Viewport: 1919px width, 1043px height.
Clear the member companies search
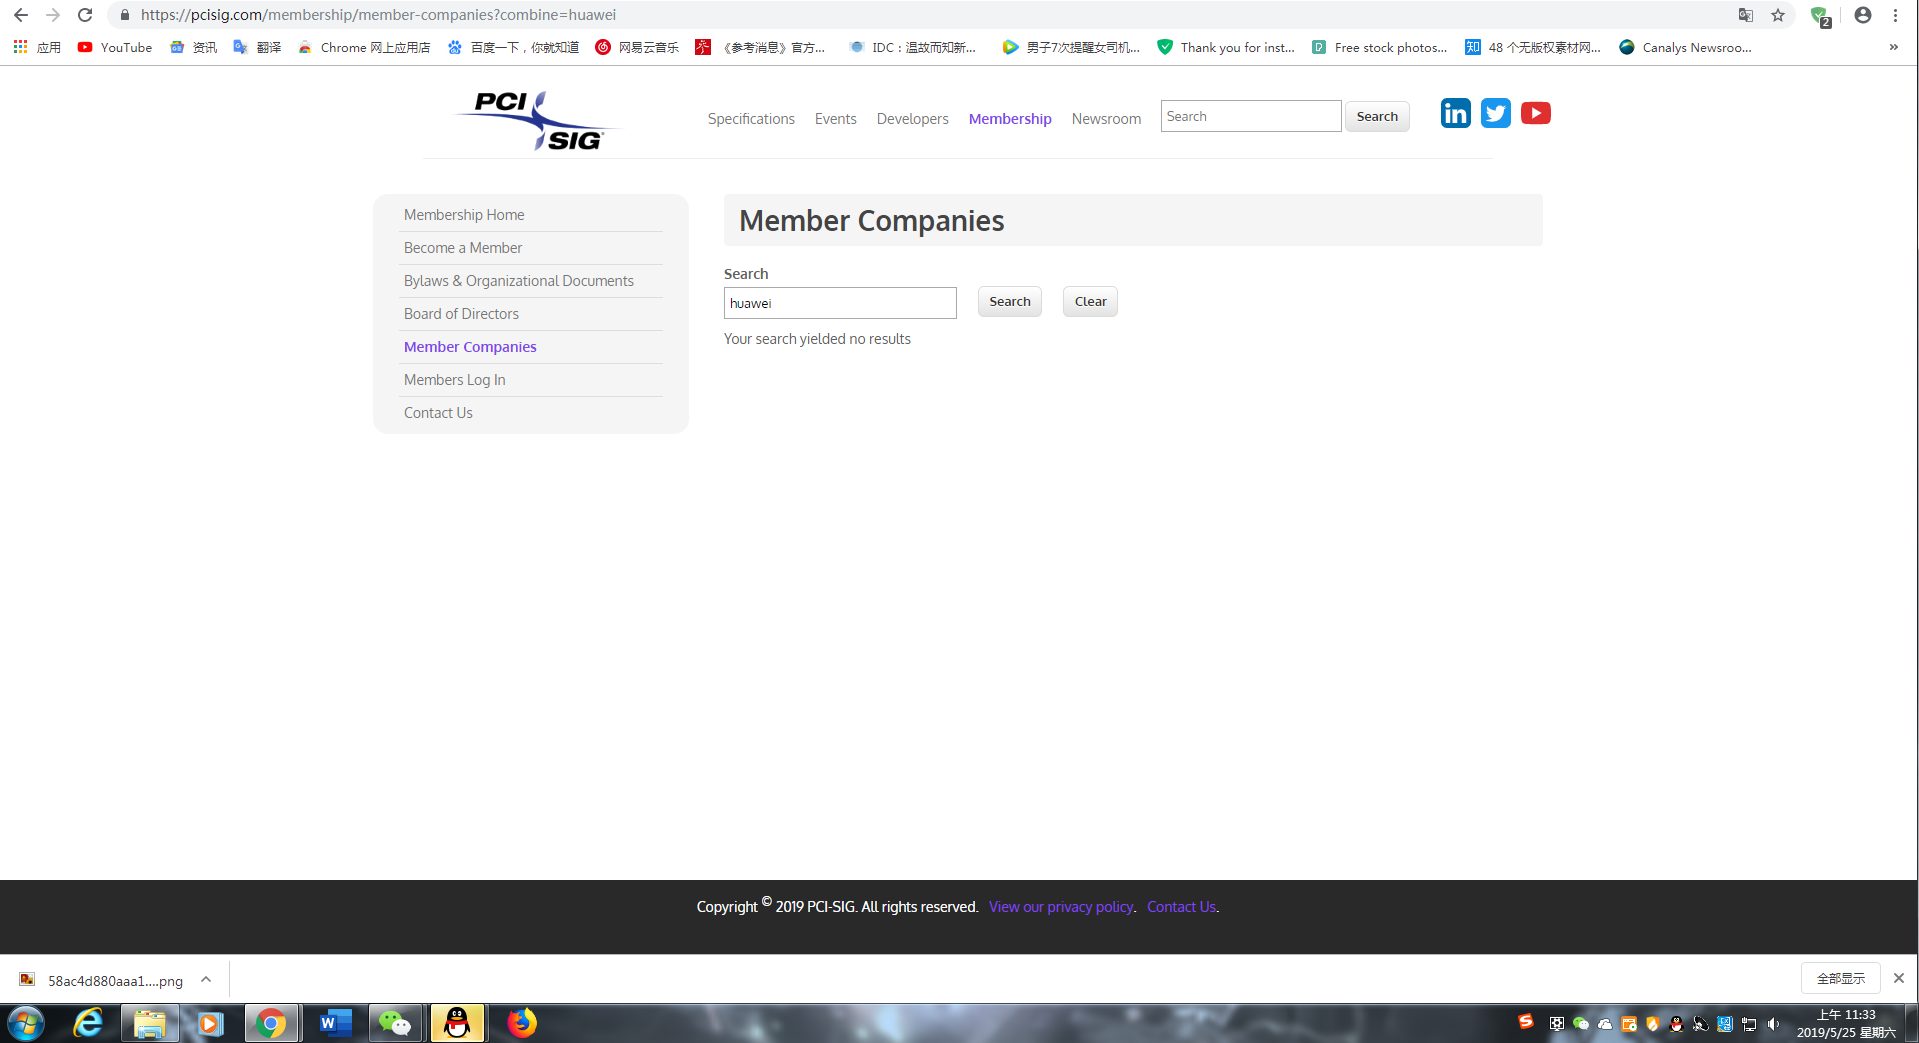1090,302
